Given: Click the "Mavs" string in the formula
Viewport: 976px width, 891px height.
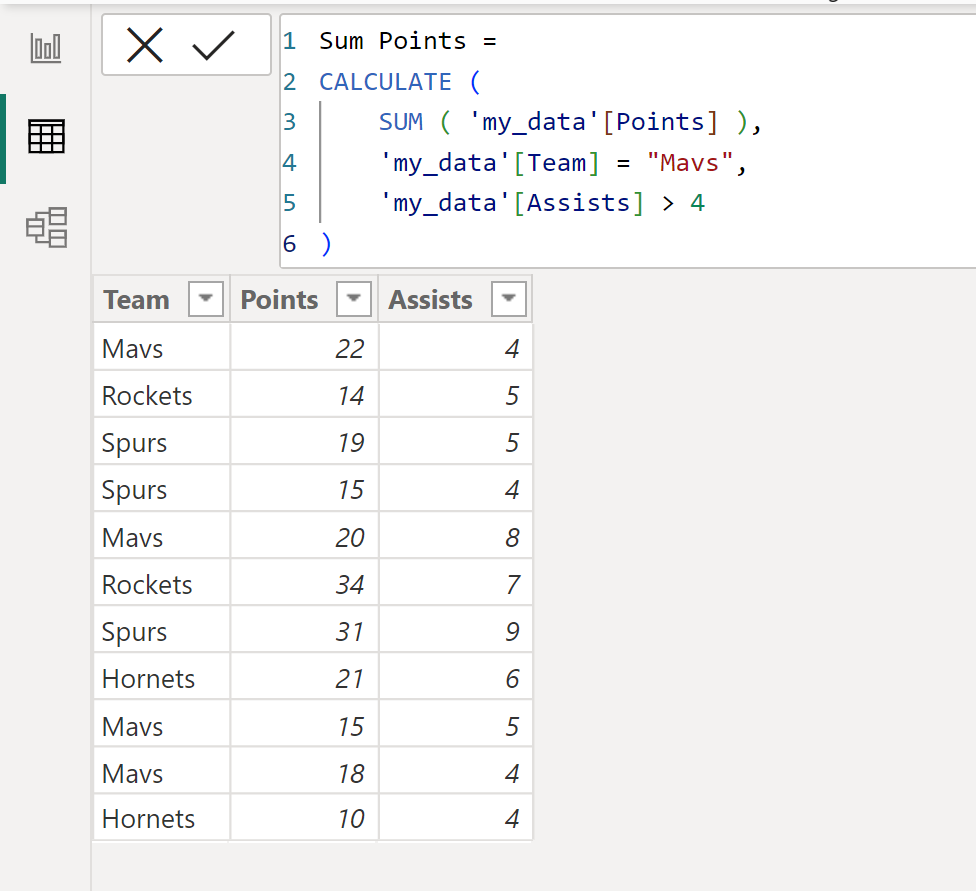Looking at the screenshot, I should (690, 161).
